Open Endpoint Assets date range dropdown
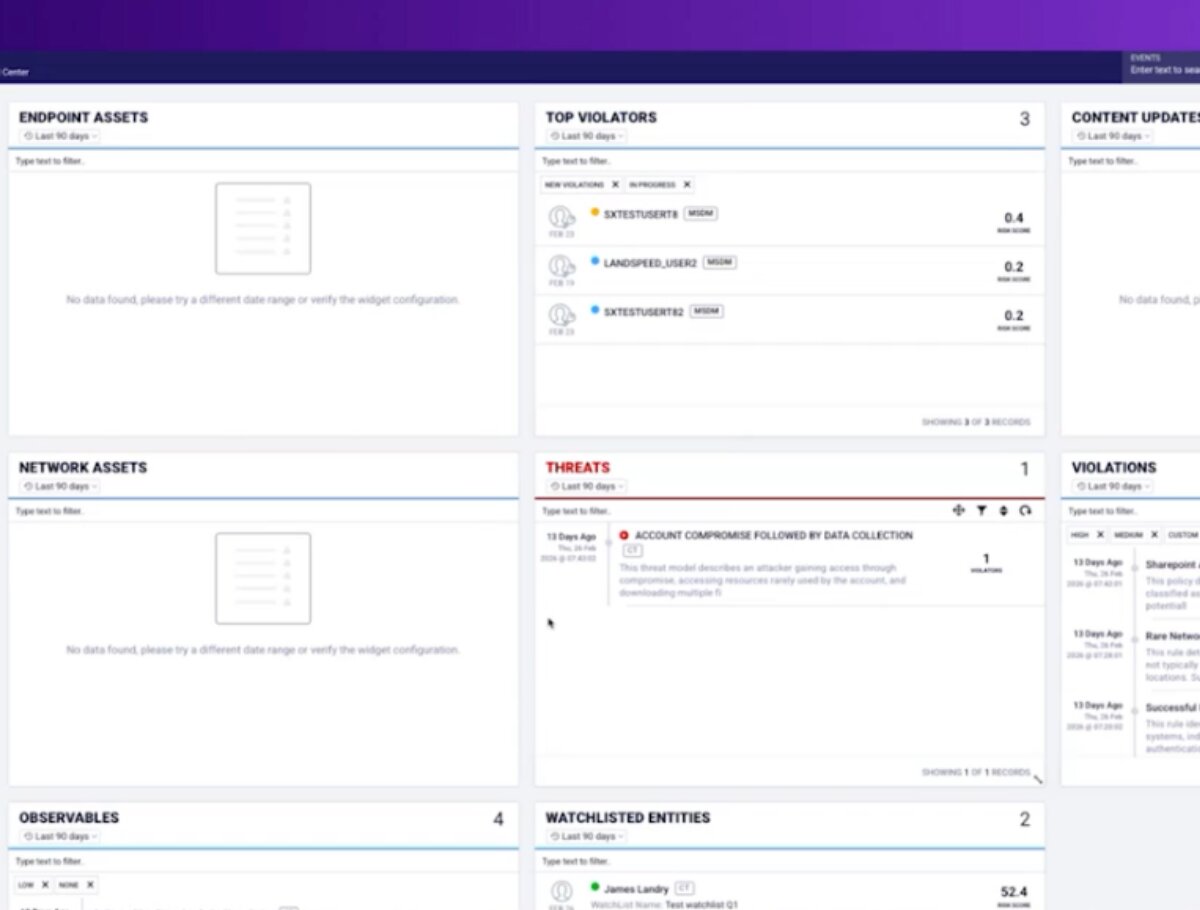This screenshot has height=910, width=1200. pos(60,136)
